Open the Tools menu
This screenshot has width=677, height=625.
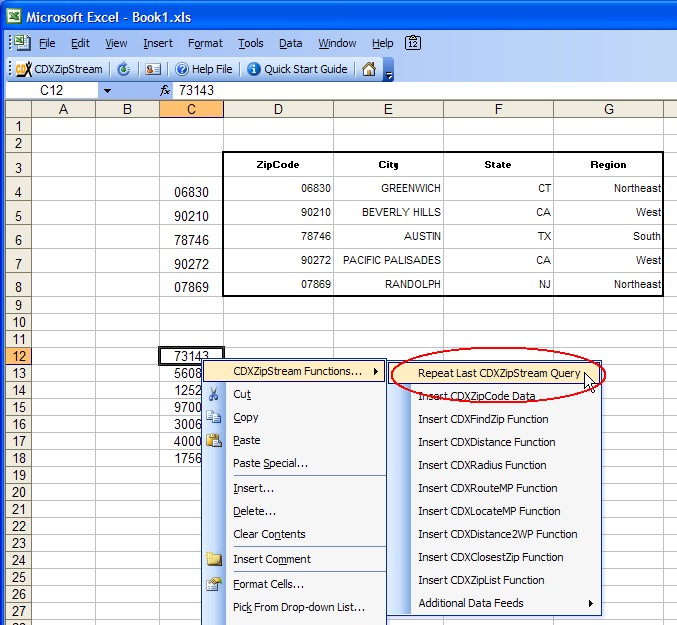(x=250, y=43)
